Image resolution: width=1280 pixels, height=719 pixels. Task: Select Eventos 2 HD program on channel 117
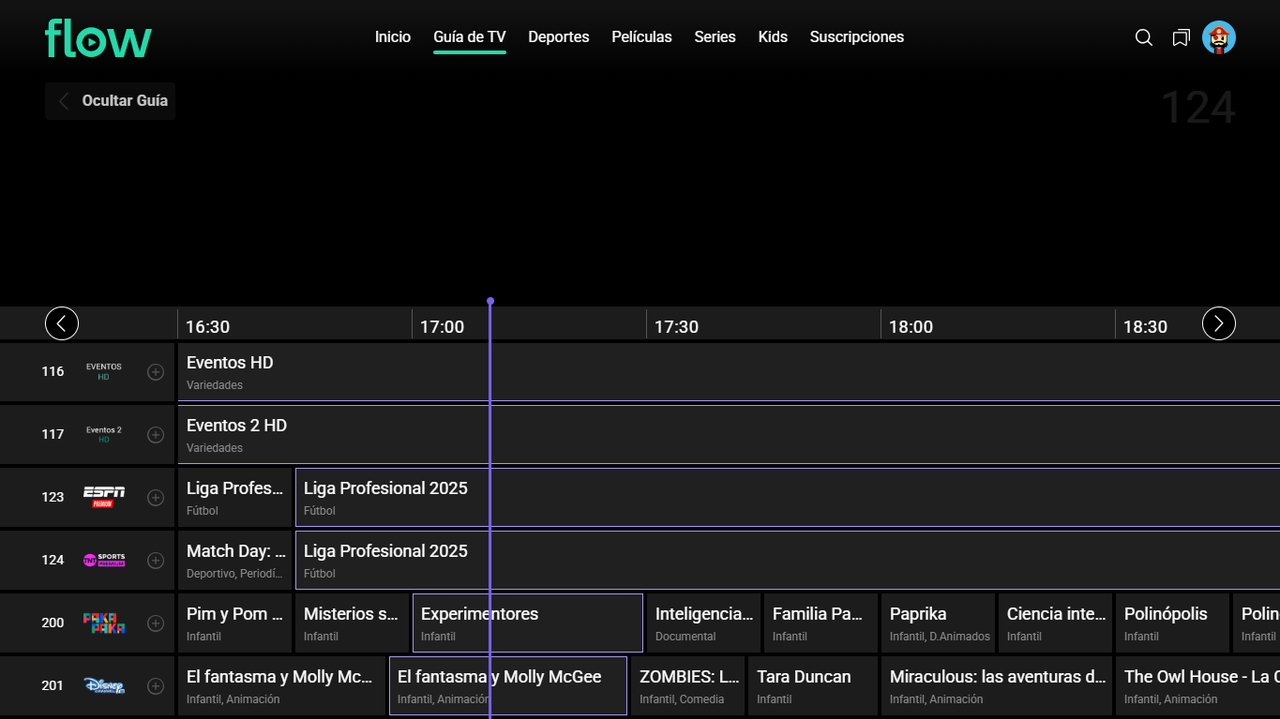[x=728, y=435]
